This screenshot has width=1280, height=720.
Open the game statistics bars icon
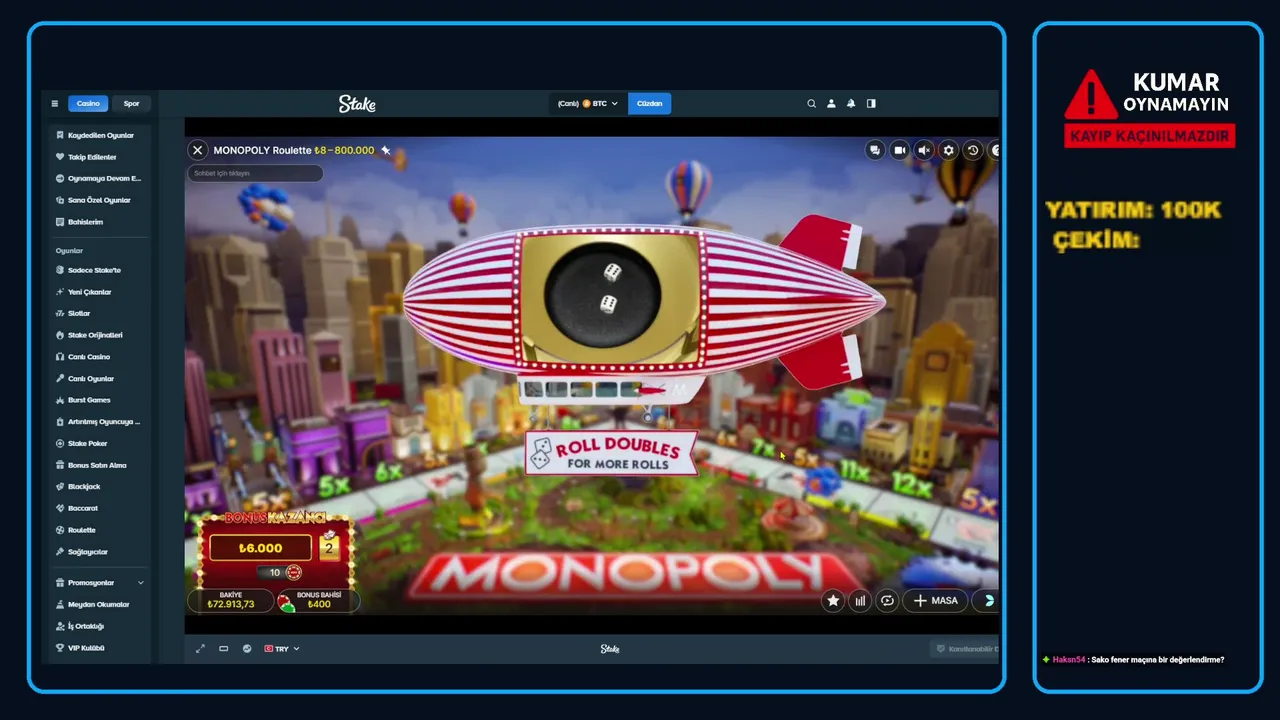860,601
